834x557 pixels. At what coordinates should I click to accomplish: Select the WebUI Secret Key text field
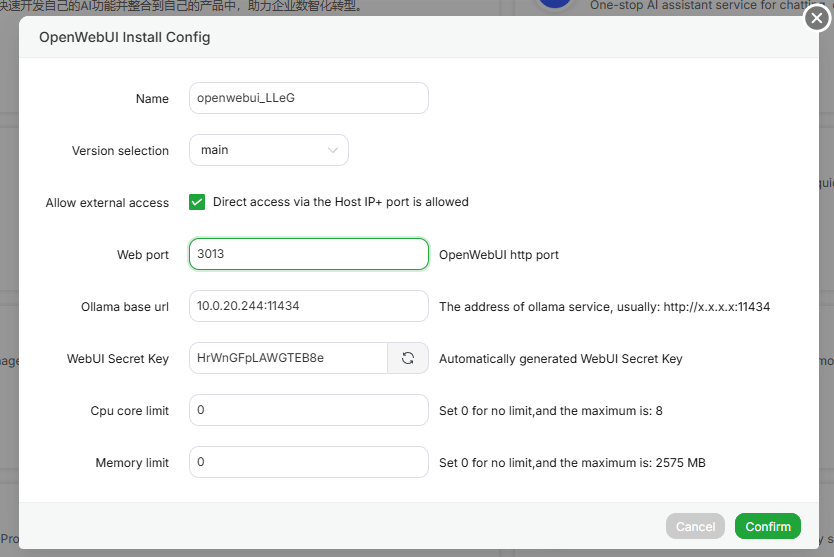[x=288, y=358]
